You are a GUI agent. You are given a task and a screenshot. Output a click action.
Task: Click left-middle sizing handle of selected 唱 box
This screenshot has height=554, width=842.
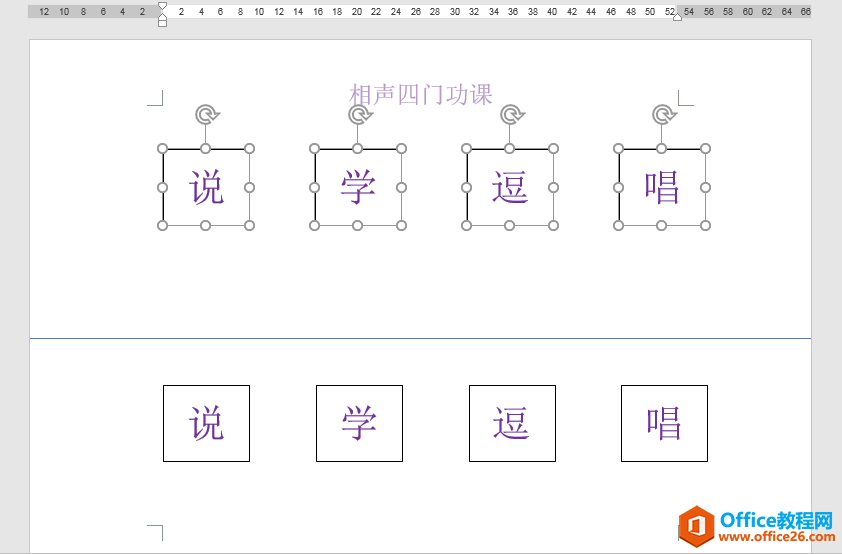(x=619, y=187)
